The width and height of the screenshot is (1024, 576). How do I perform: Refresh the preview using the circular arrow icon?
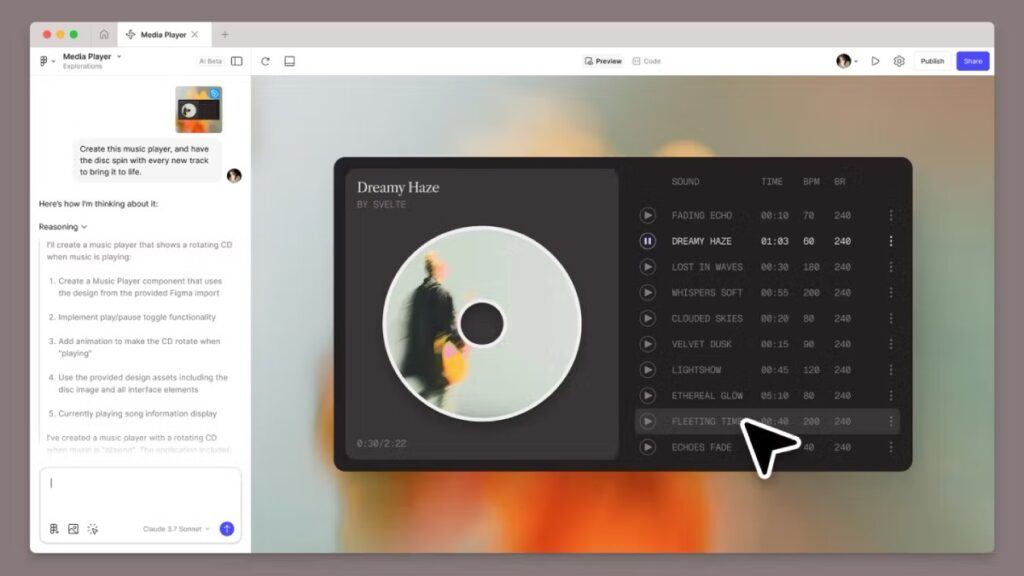(x=264, y=61)
